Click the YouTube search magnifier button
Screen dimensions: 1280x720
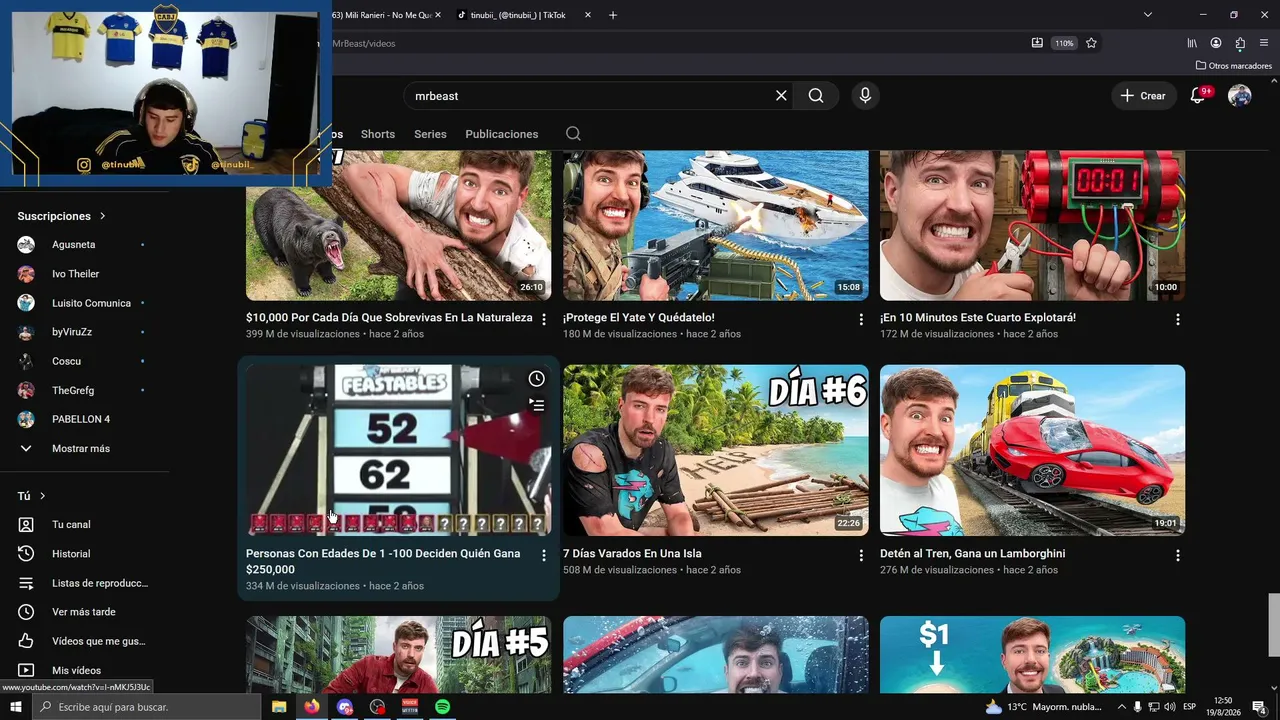click(x=816, y=96)
